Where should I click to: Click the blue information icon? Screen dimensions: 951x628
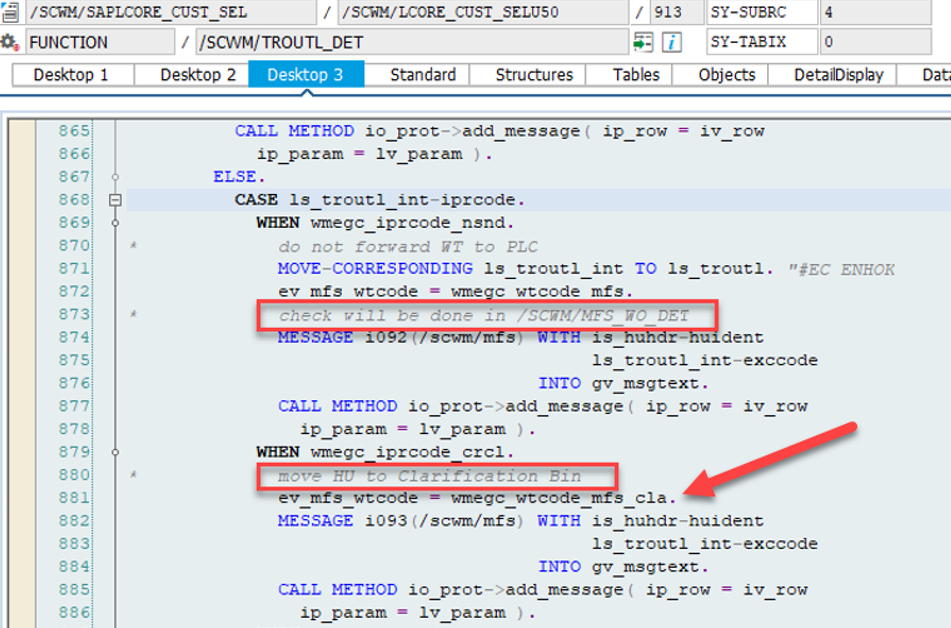671,42
